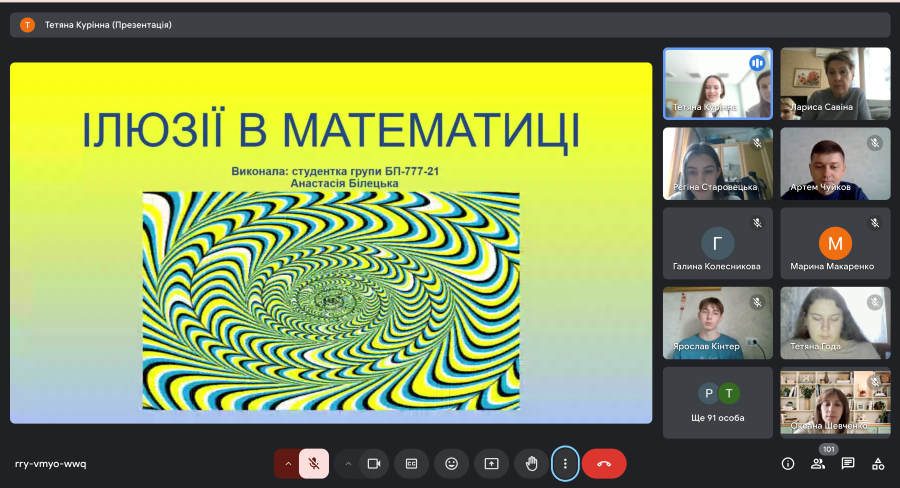Open chat with everyone
Viewport: 900px width, 488px height.
[x=848, y=464]
